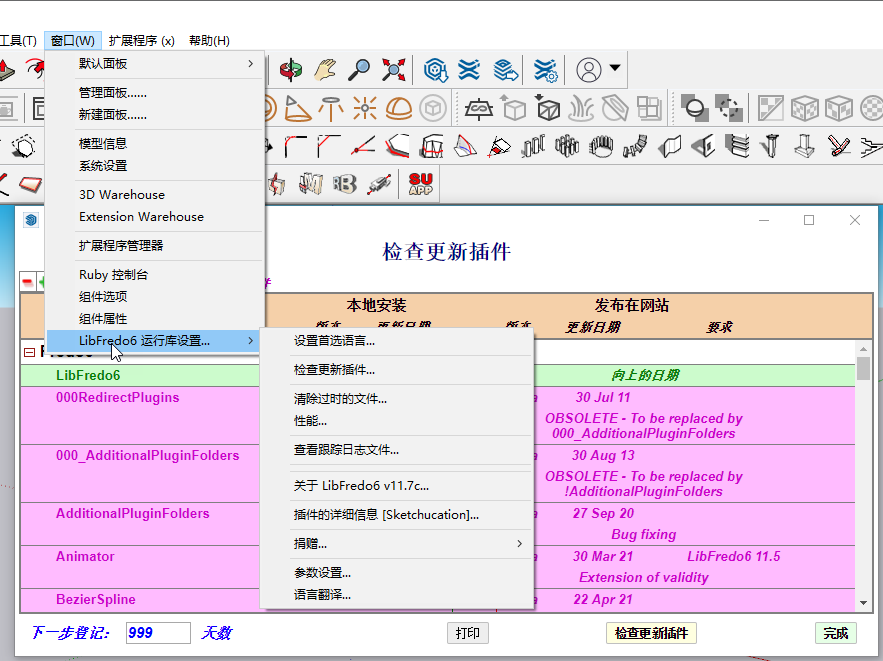The image size is (883, 661).
Task: Click the infinite plane icon
Action: [479, 108]
